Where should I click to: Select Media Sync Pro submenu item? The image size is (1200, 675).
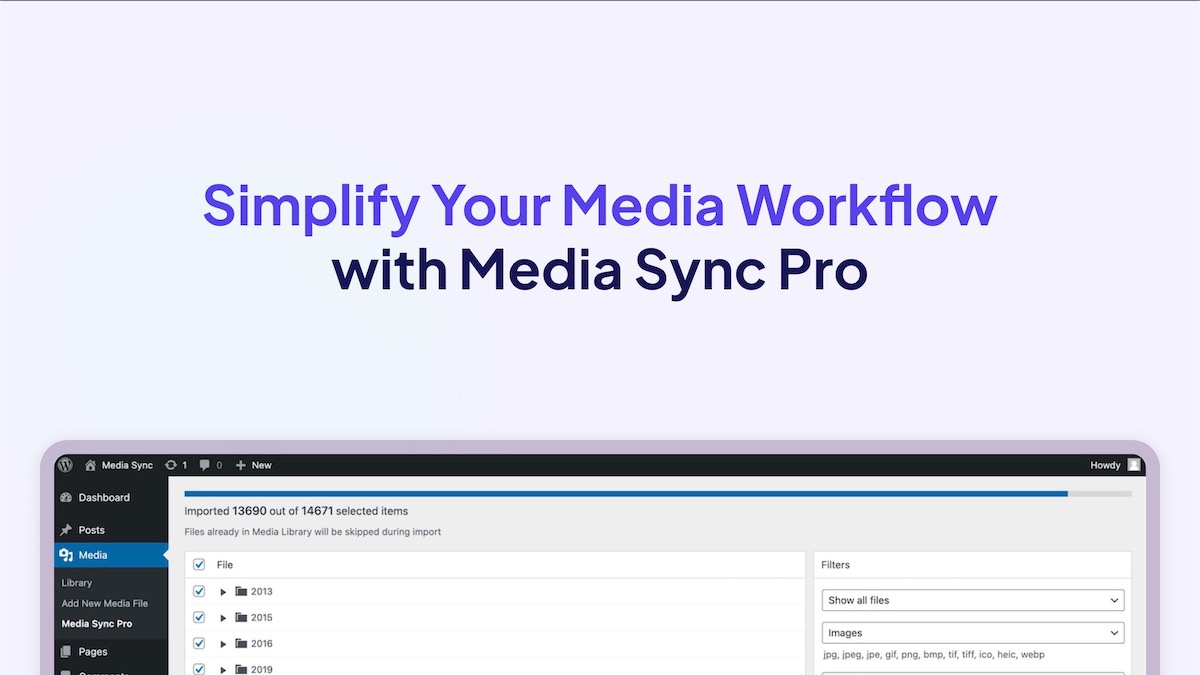[x=97, y=624]
